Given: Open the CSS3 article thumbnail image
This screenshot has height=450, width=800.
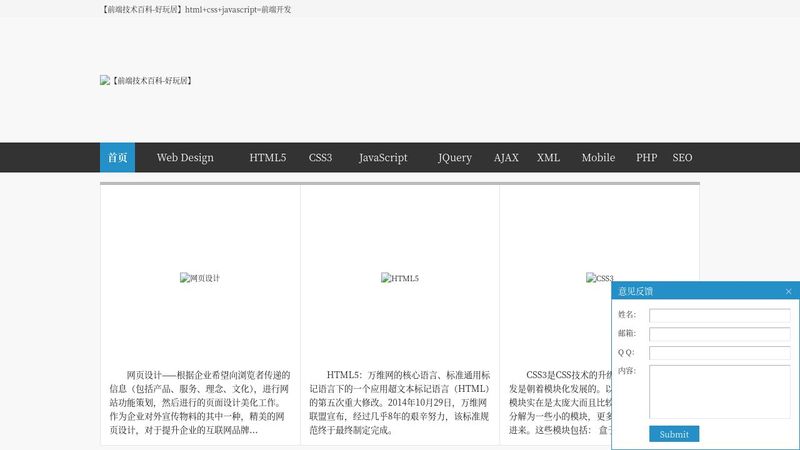Looking at the screenshot, I should (x=599, y=278).
